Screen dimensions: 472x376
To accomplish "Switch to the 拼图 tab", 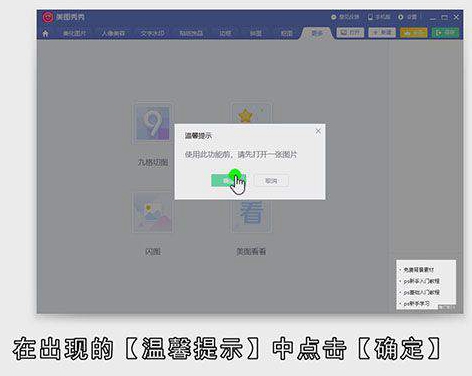I will click(256, 33).
